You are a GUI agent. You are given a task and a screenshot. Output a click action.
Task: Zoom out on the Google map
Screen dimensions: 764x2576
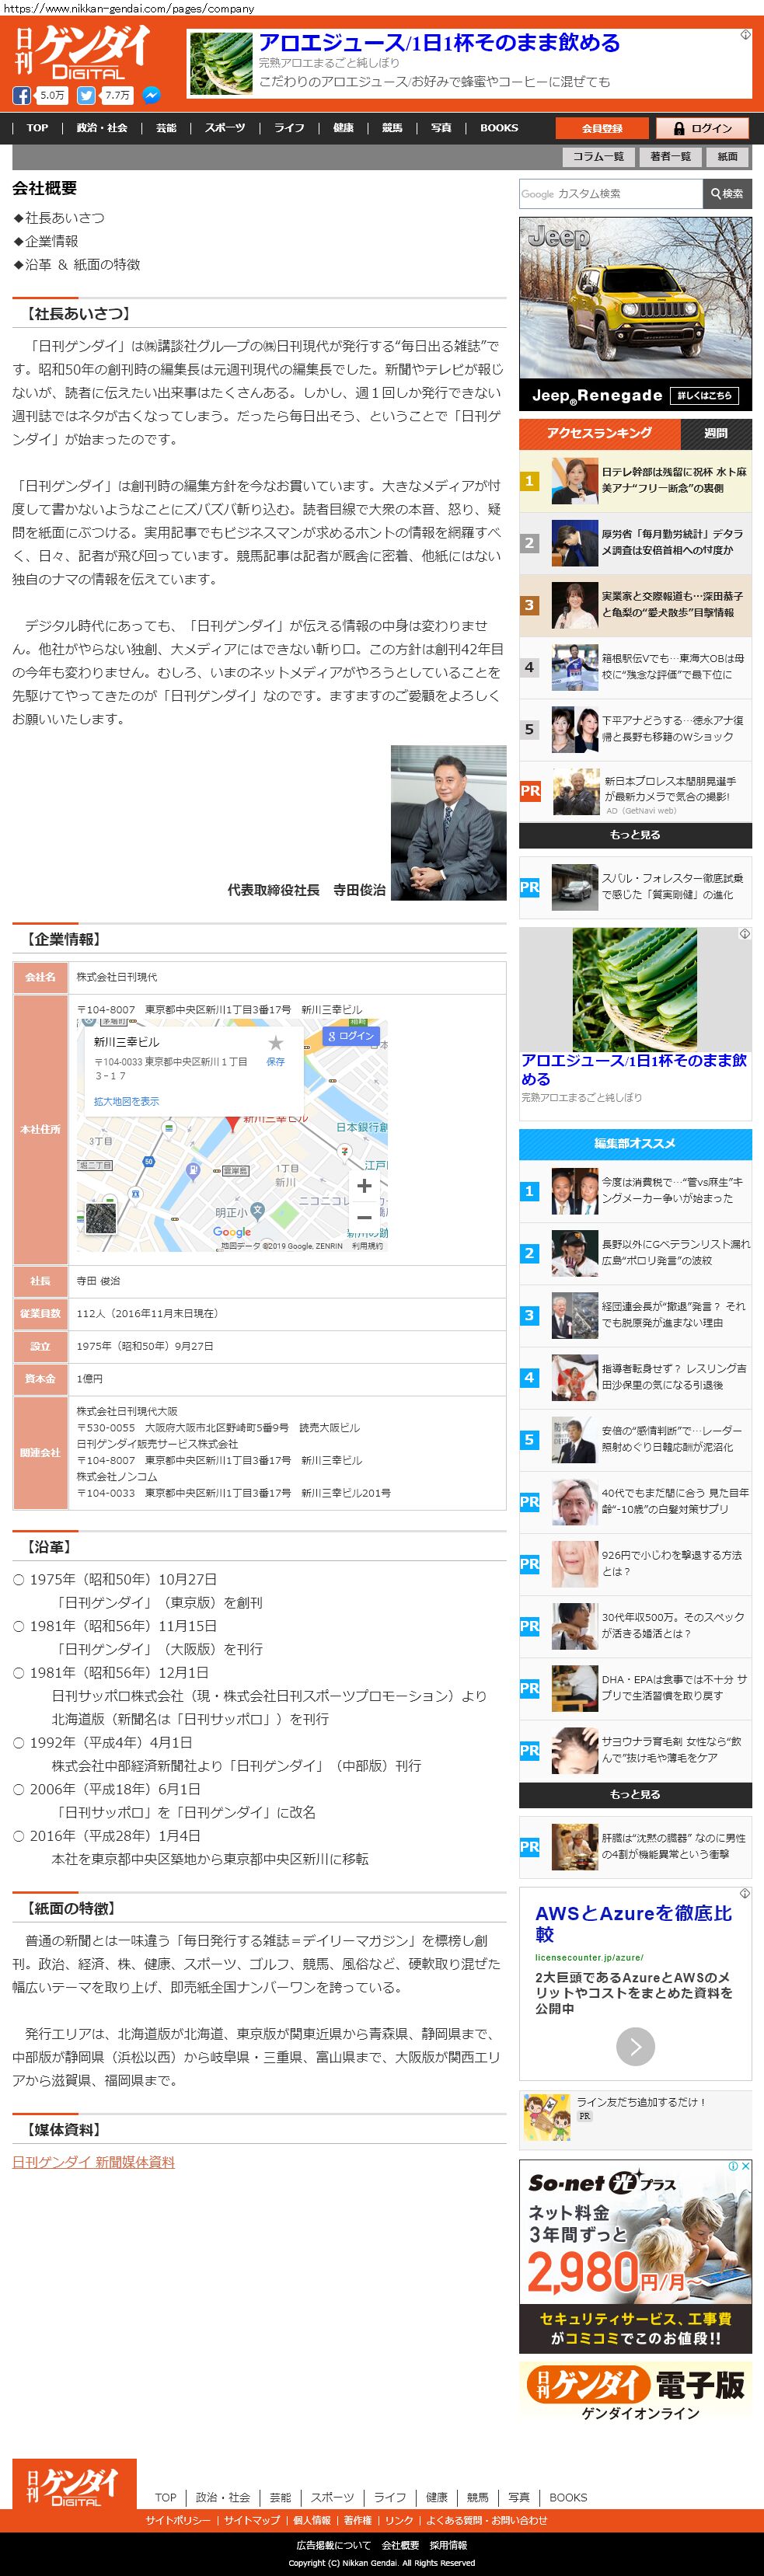coord(364,1217)
